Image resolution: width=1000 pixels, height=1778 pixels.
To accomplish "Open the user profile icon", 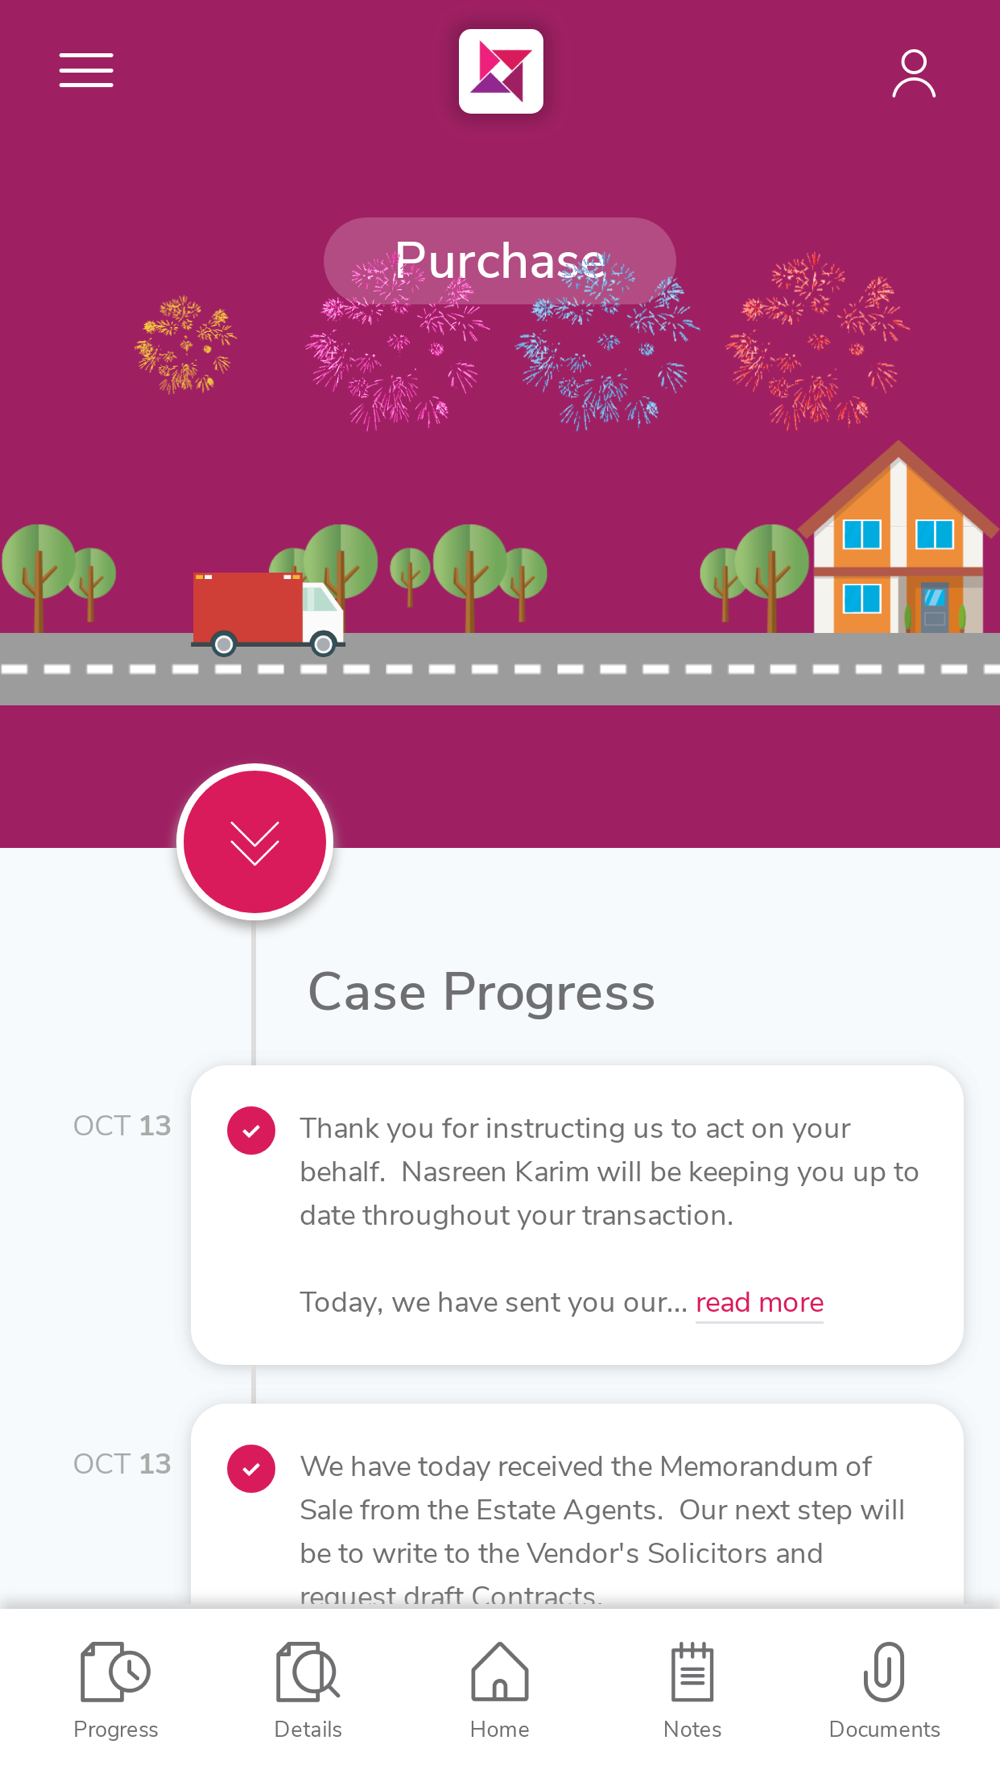I will pos(913,73).
